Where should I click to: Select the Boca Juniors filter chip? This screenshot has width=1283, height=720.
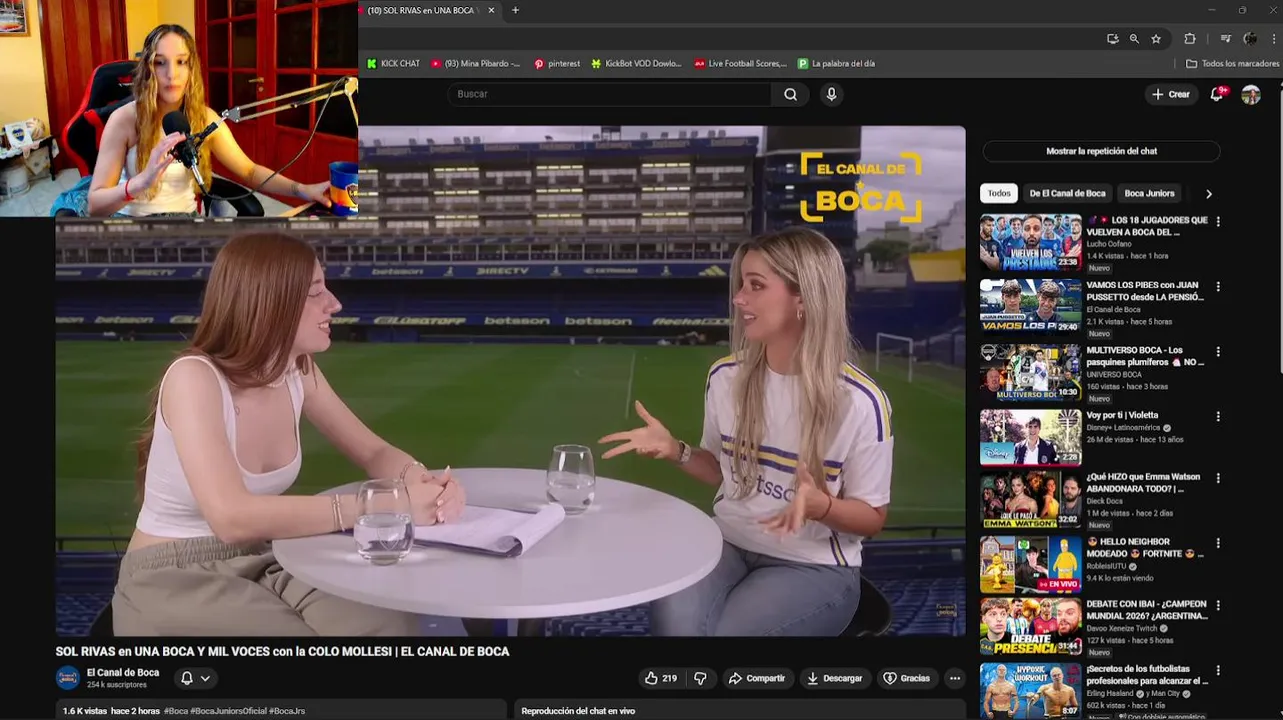click(x=1149, y=193)
